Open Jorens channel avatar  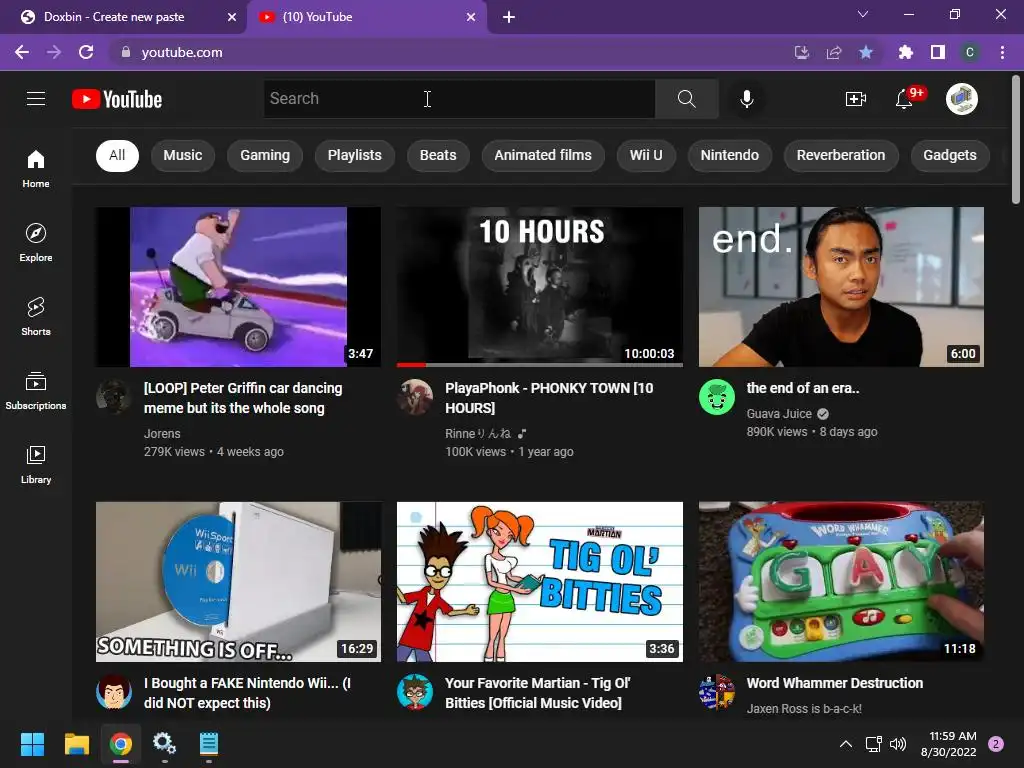[114, 396]
